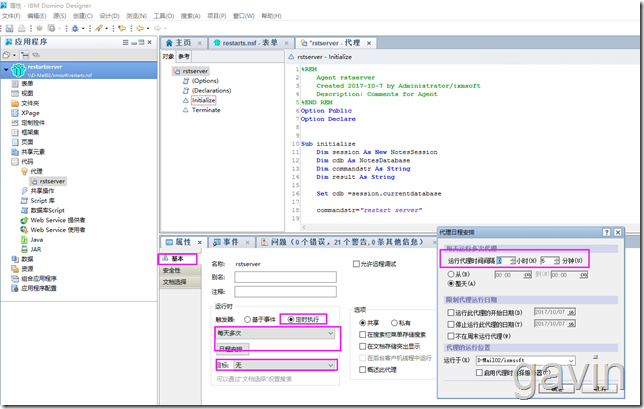This screenshot has width=644, height=409.
Task: Open the 目标 dropdown showing 无
Action: click(284, 365)
